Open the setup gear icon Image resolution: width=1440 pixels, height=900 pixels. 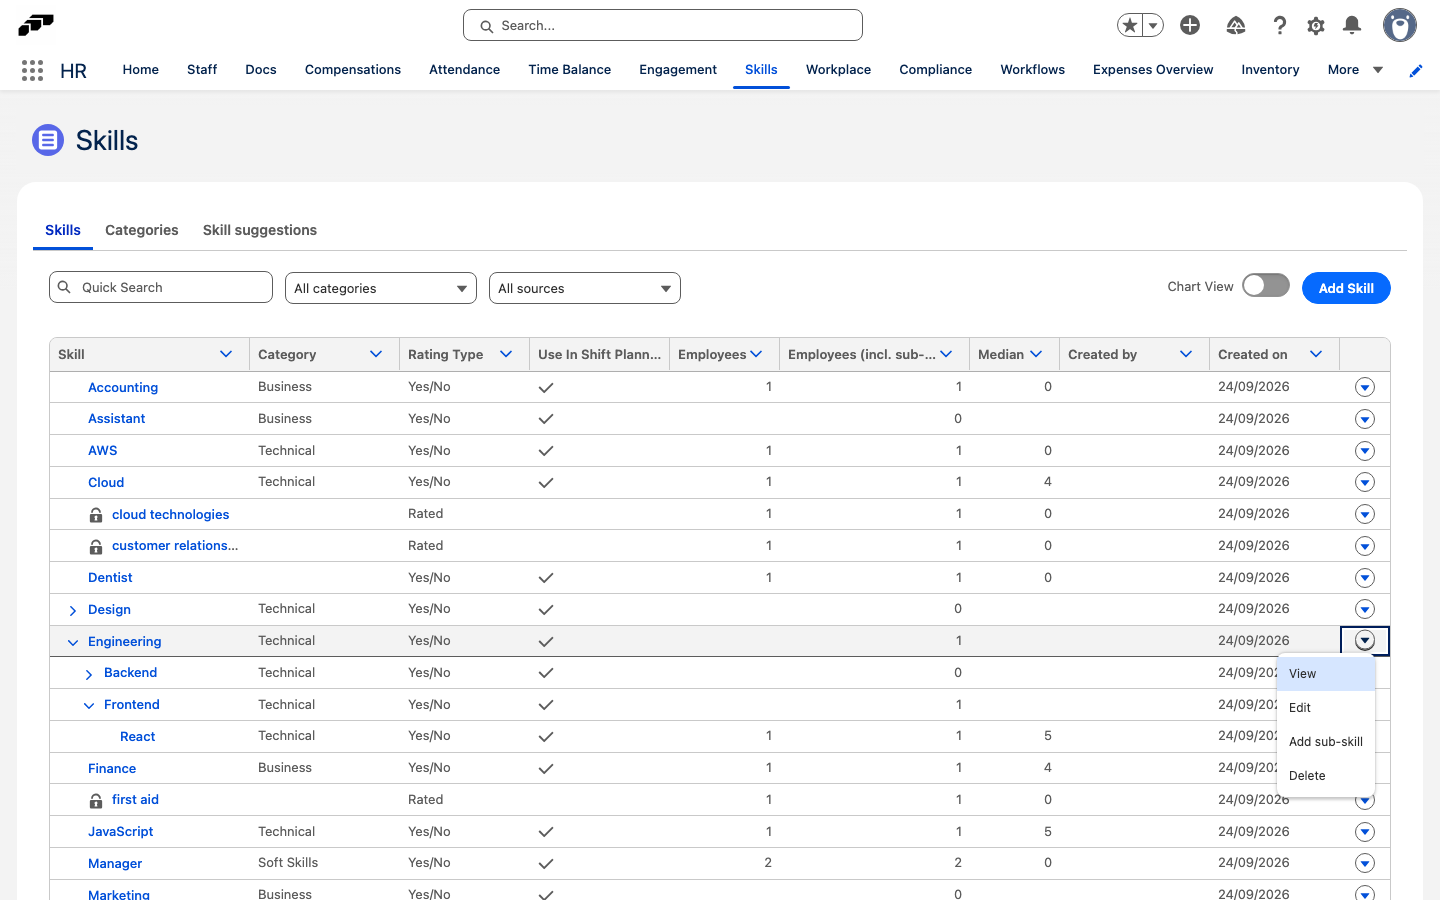1316,25
